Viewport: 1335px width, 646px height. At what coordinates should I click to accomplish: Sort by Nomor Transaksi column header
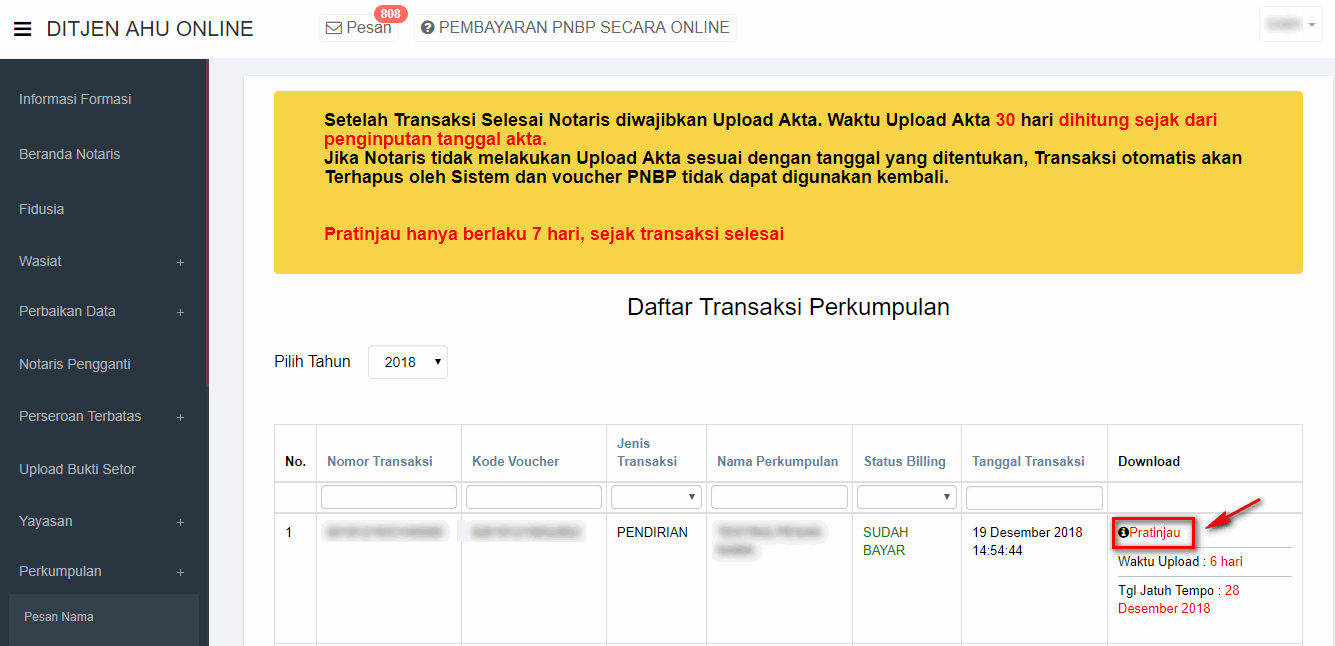379,461
